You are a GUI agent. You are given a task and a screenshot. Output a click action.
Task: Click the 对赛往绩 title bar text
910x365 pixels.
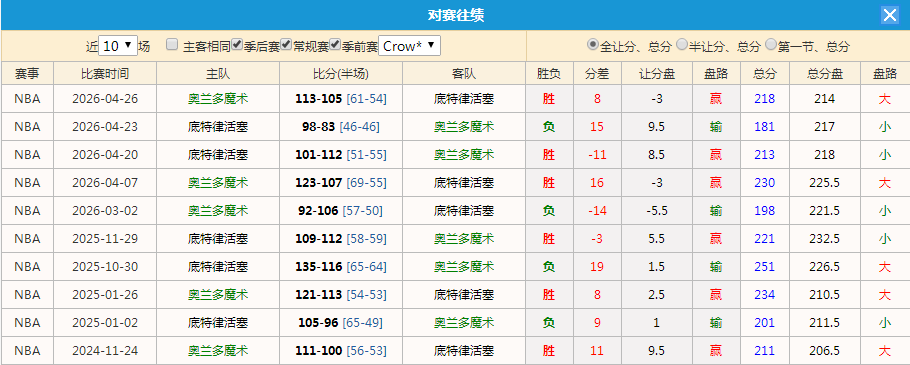pos(456,16)
